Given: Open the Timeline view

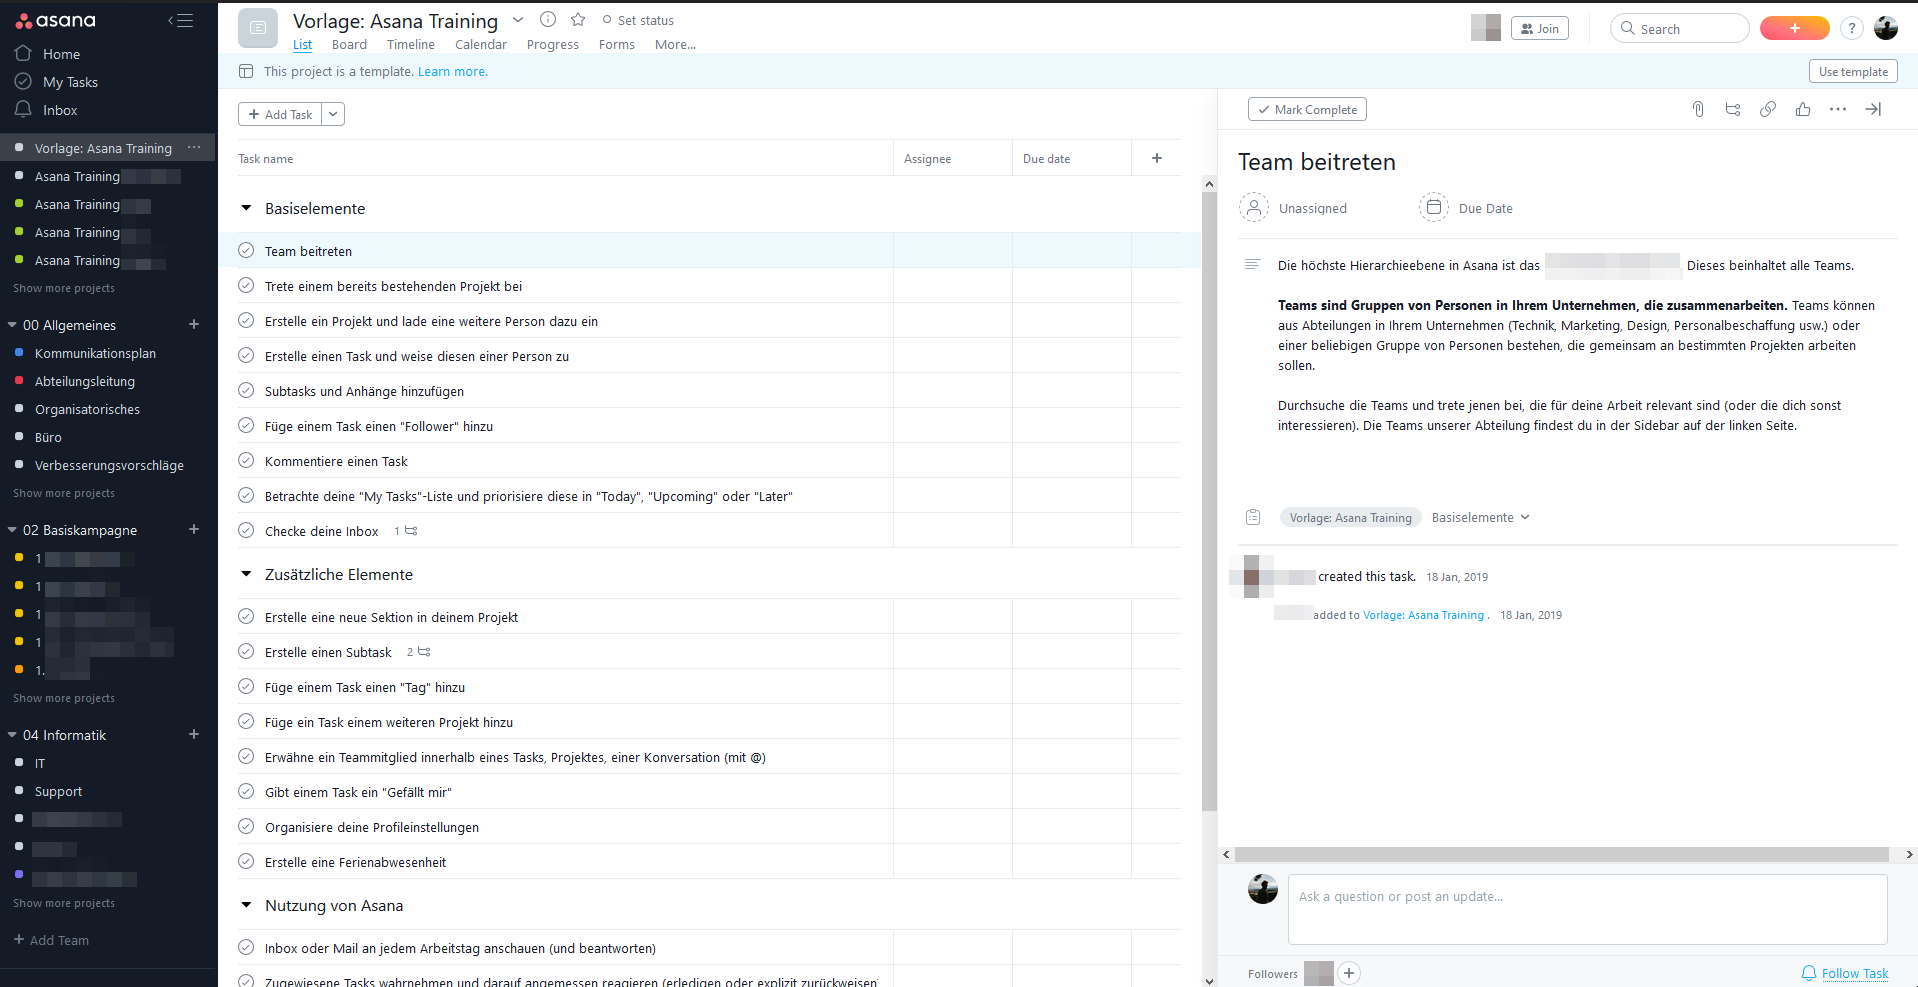Looking at the screenshot, I should [410, 44].
